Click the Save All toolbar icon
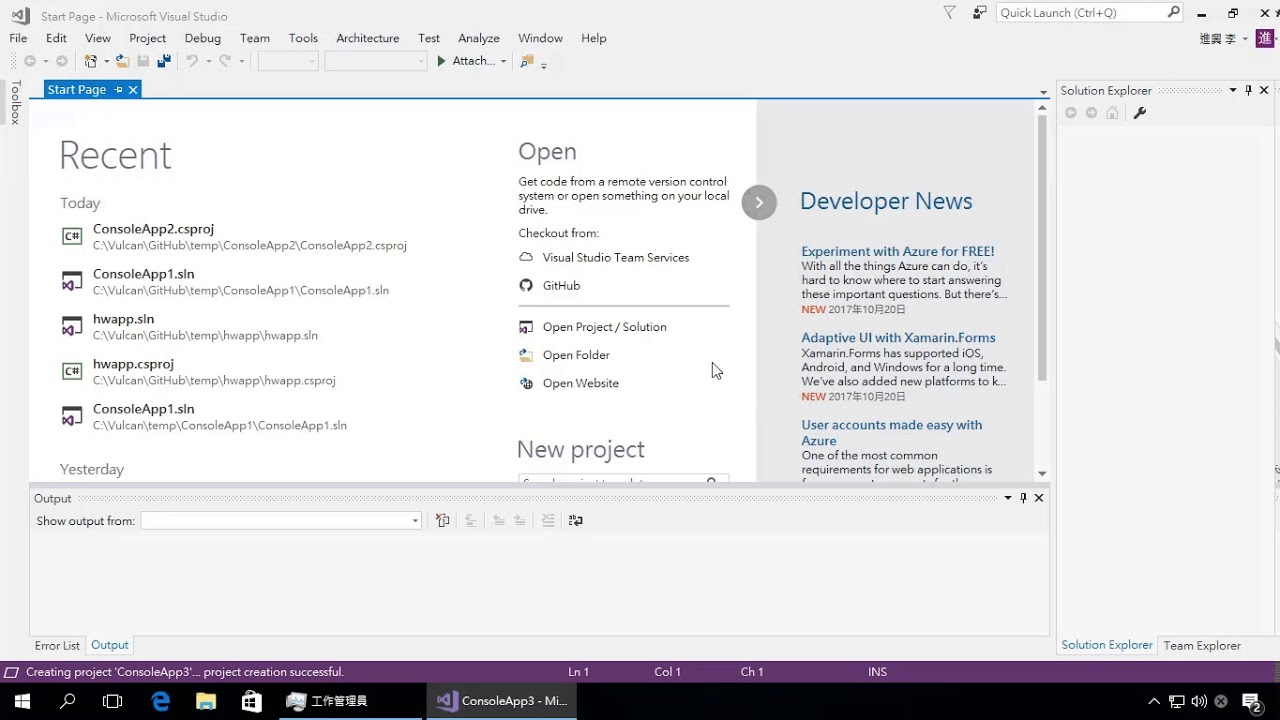 164,61
